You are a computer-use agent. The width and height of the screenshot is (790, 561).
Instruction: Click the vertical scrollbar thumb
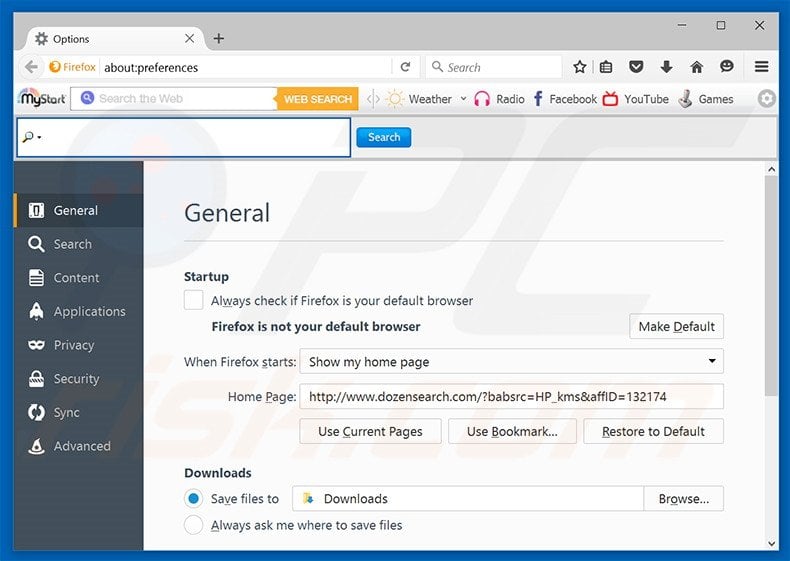click(x=771, y=286)
